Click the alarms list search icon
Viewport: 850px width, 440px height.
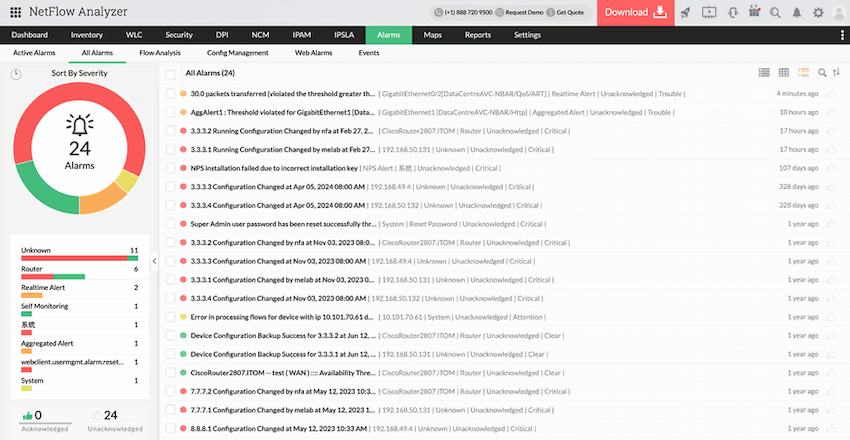[822, 73]
